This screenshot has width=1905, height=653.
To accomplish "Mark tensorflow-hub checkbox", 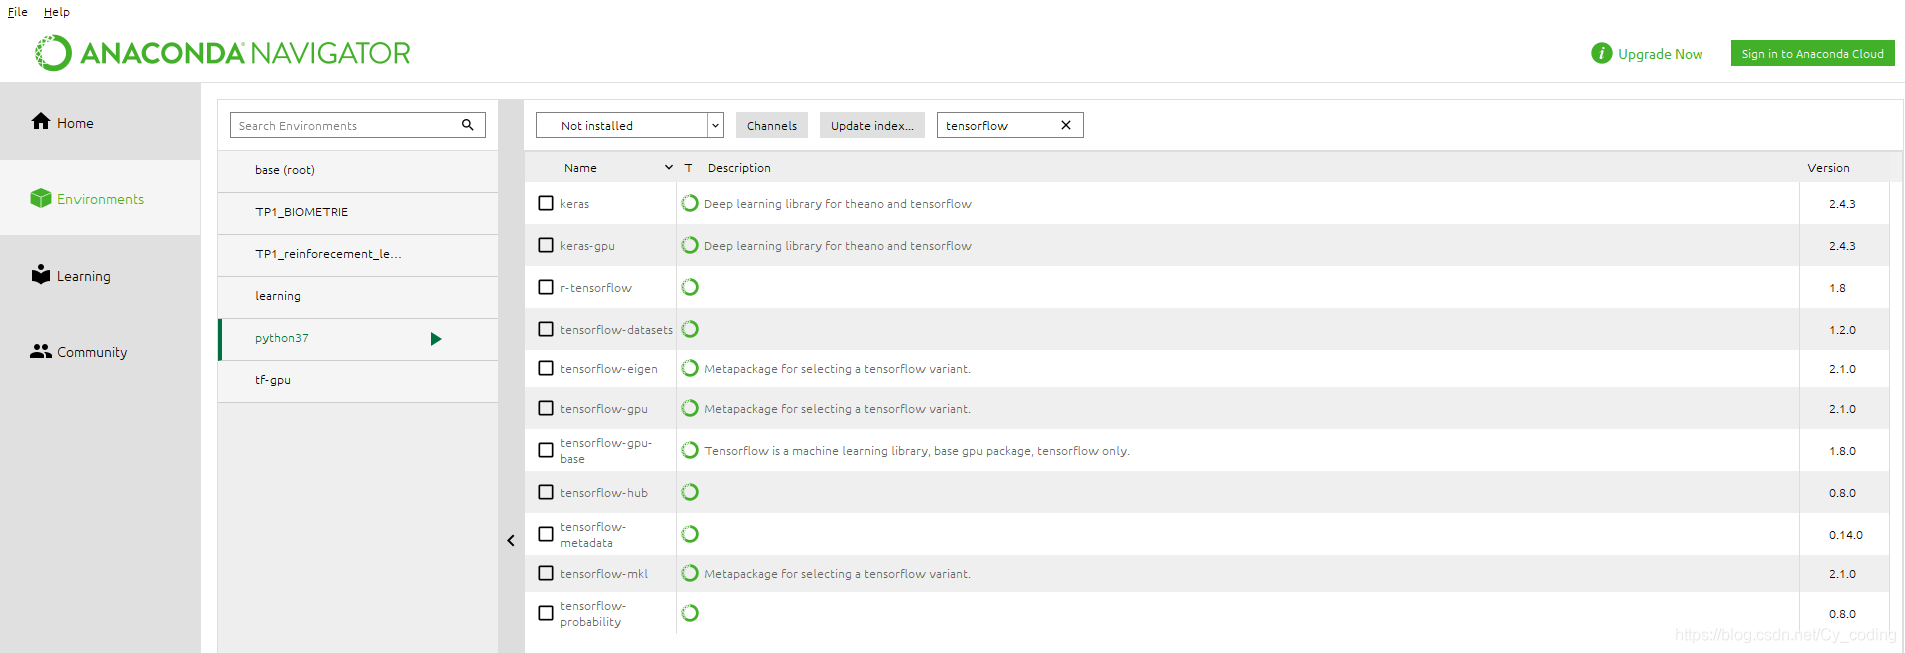I will (x=546, y=492).
